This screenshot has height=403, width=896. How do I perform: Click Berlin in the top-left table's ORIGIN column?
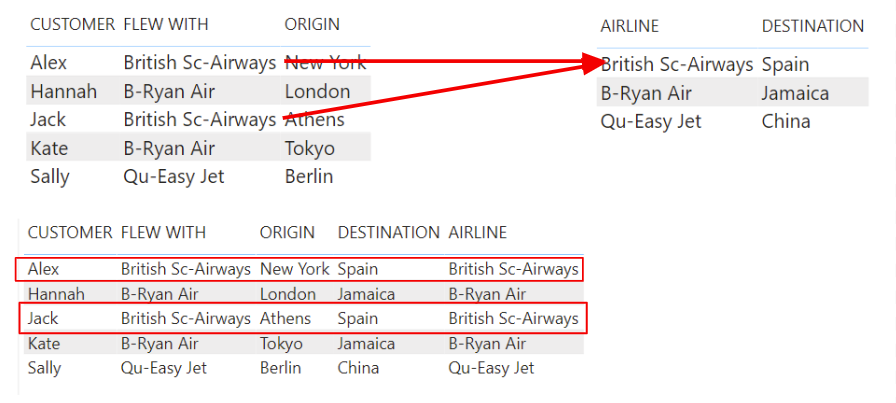(x=309, y=177)
